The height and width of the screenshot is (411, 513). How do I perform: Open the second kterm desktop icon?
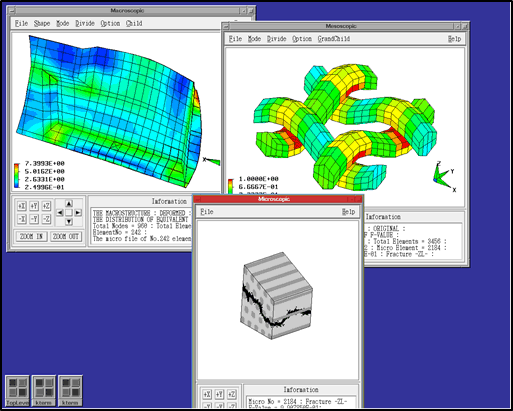click(70, 391)
